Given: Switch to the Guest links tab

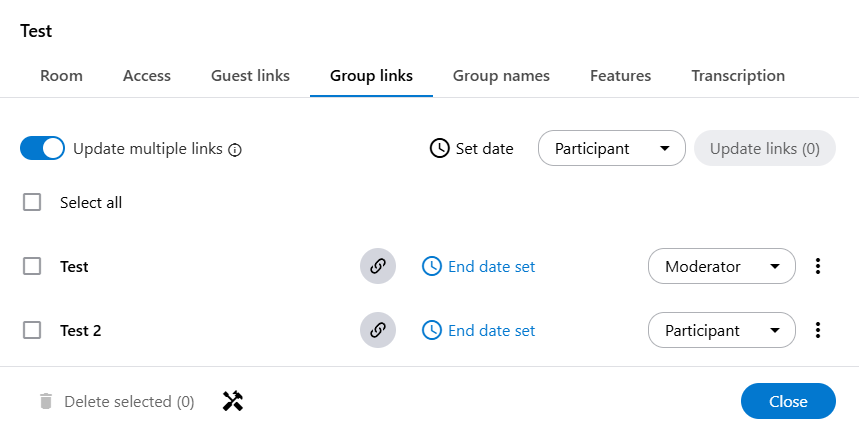Looking at the screenshot, I should coord(250,76).
